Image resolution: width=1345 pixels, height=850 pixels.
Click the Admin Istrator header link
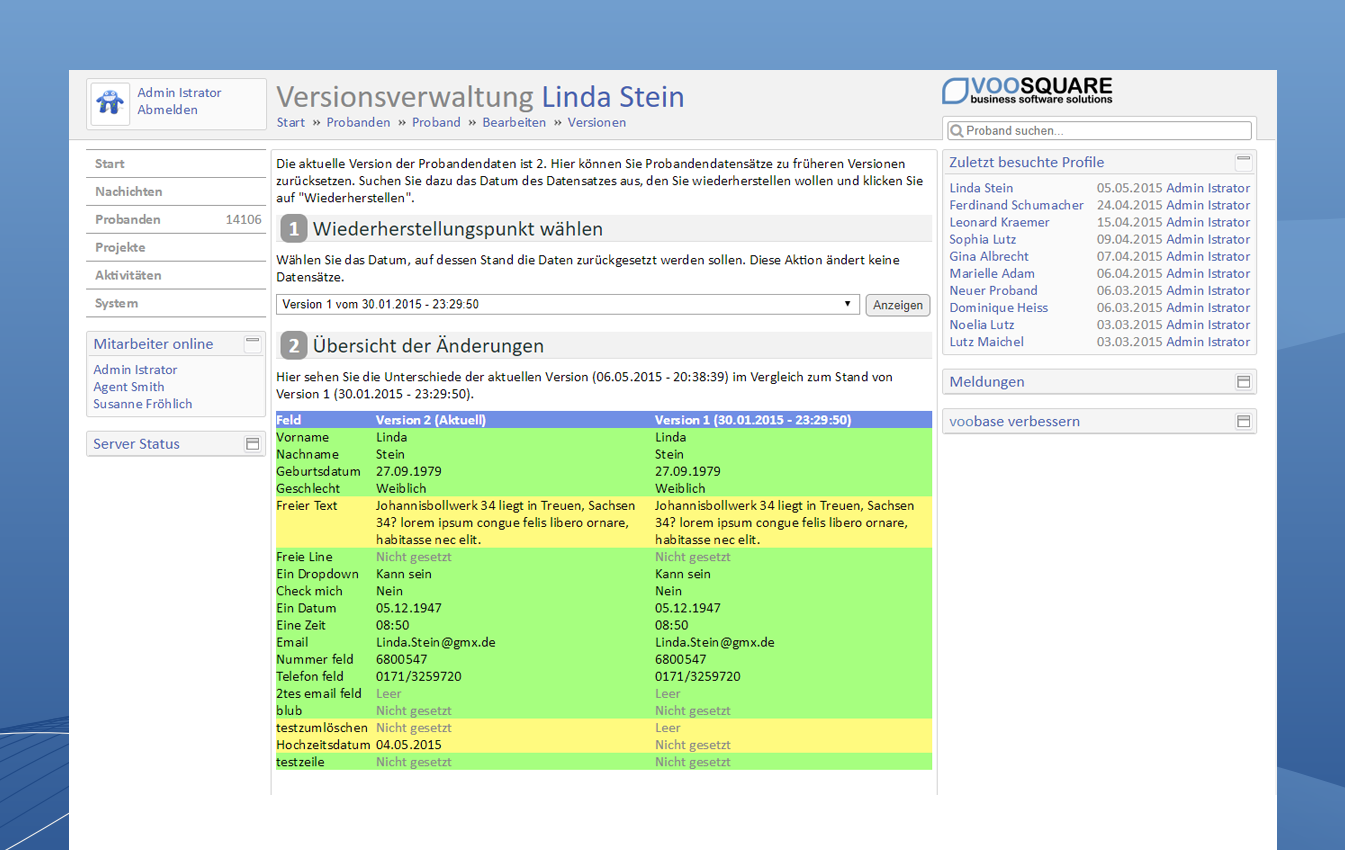click(x=179, y=93)
